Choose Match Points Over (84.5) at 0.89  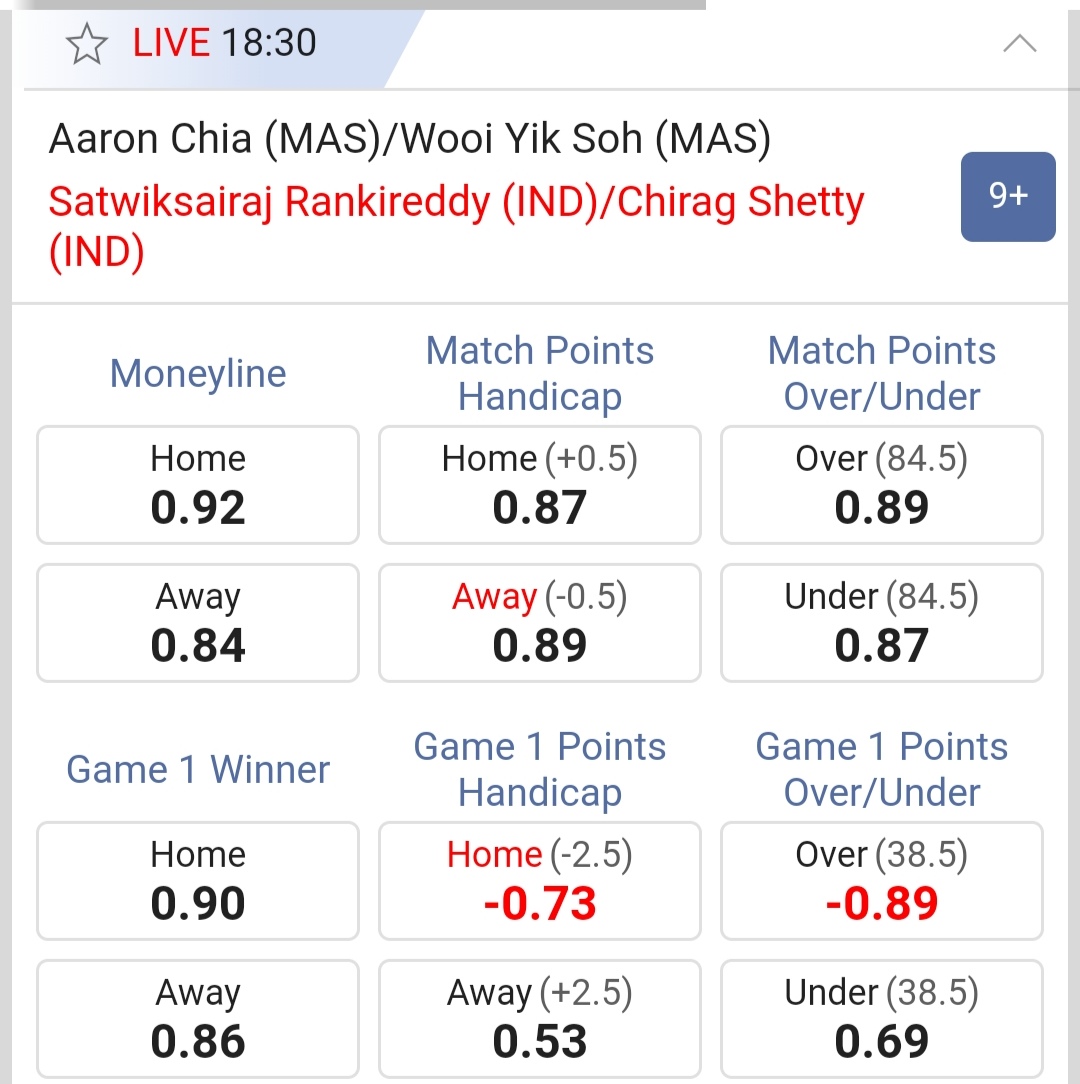[x=881, y=485]
